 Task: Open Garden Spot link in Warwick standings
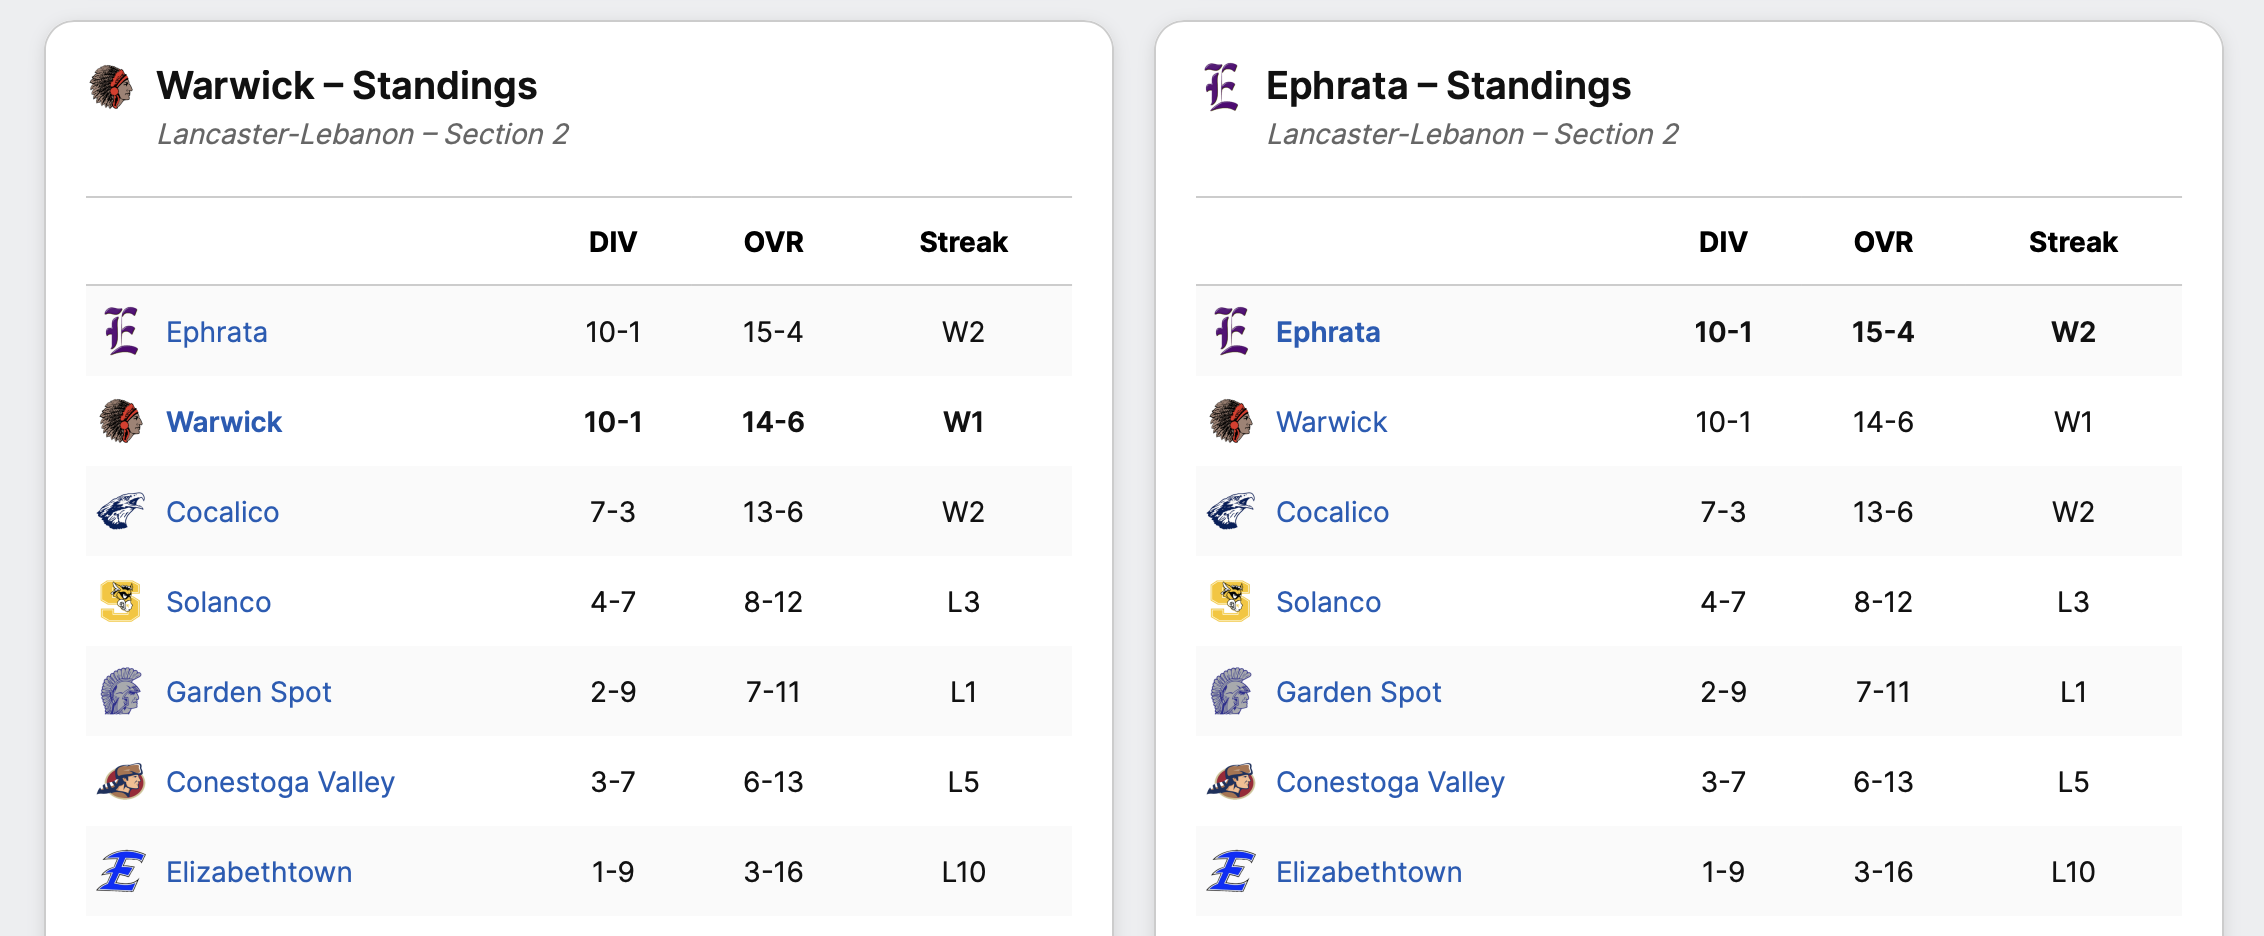coord(248,692)
